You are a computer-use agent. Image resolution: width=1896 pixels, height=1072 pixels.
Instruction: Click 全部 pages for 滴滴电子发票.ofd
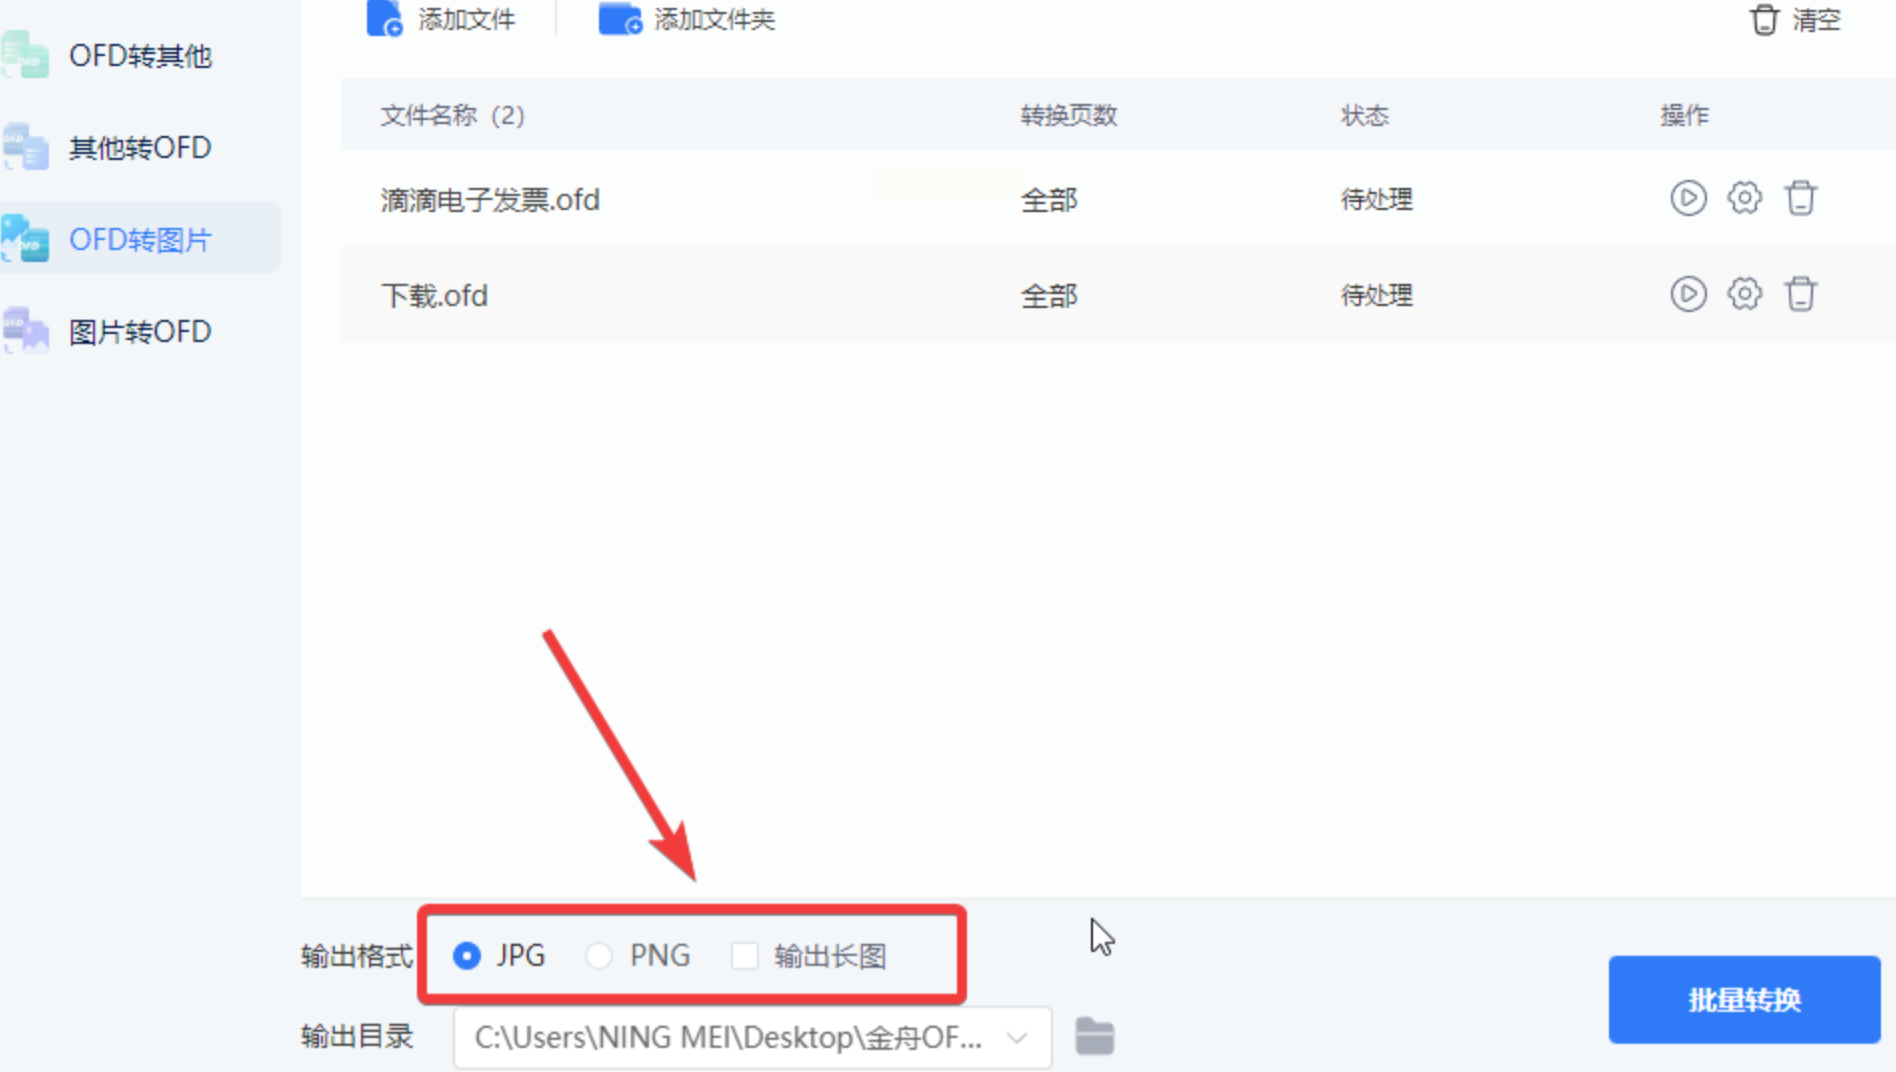pos(1049,200)
